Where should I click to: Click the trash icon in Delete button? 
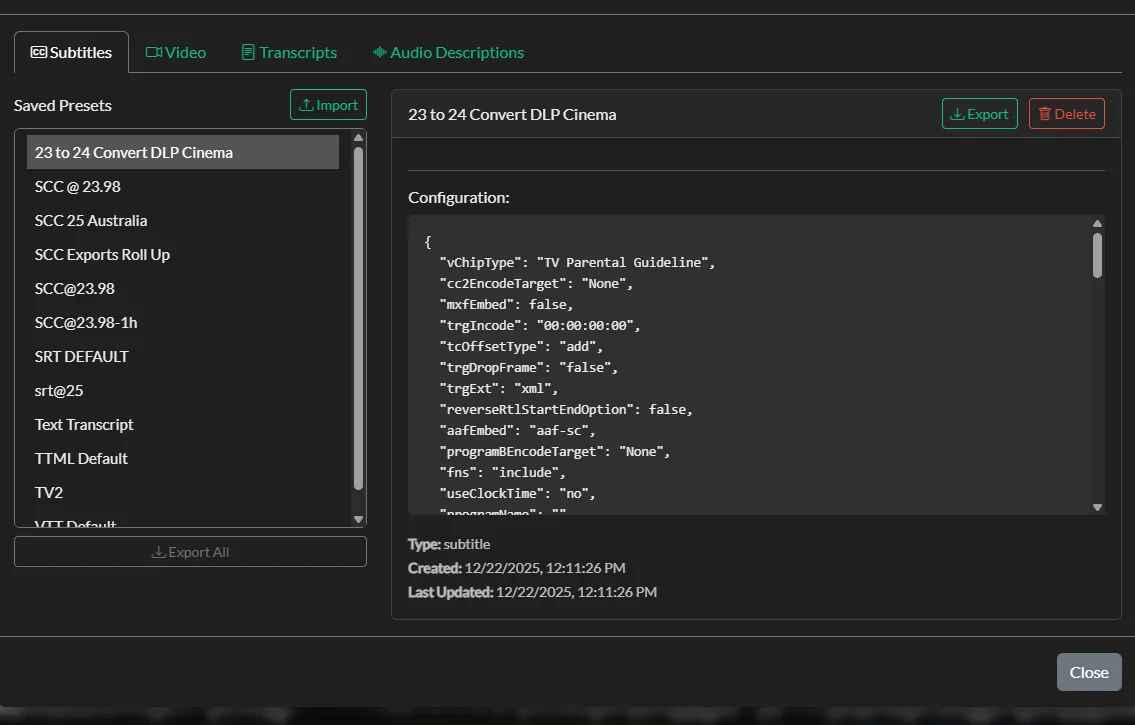tap(1045, 114)
